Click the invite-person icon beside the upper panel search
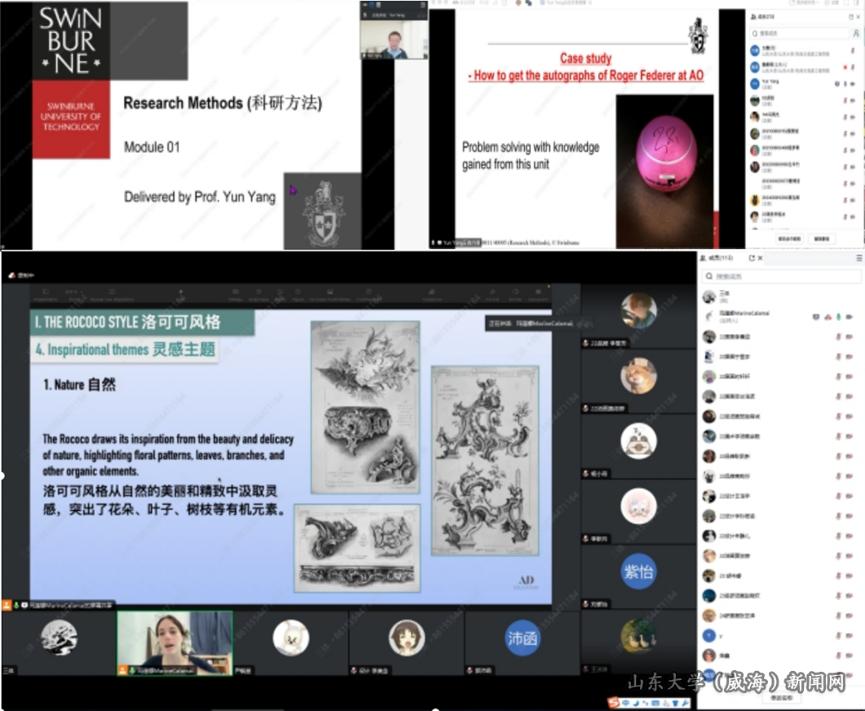Viewport: 865px width, 711px height. pos(856,34)
